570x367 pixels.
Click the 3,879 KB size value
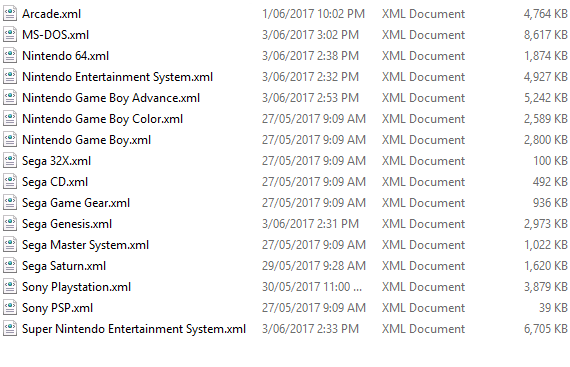click(546, 287)
